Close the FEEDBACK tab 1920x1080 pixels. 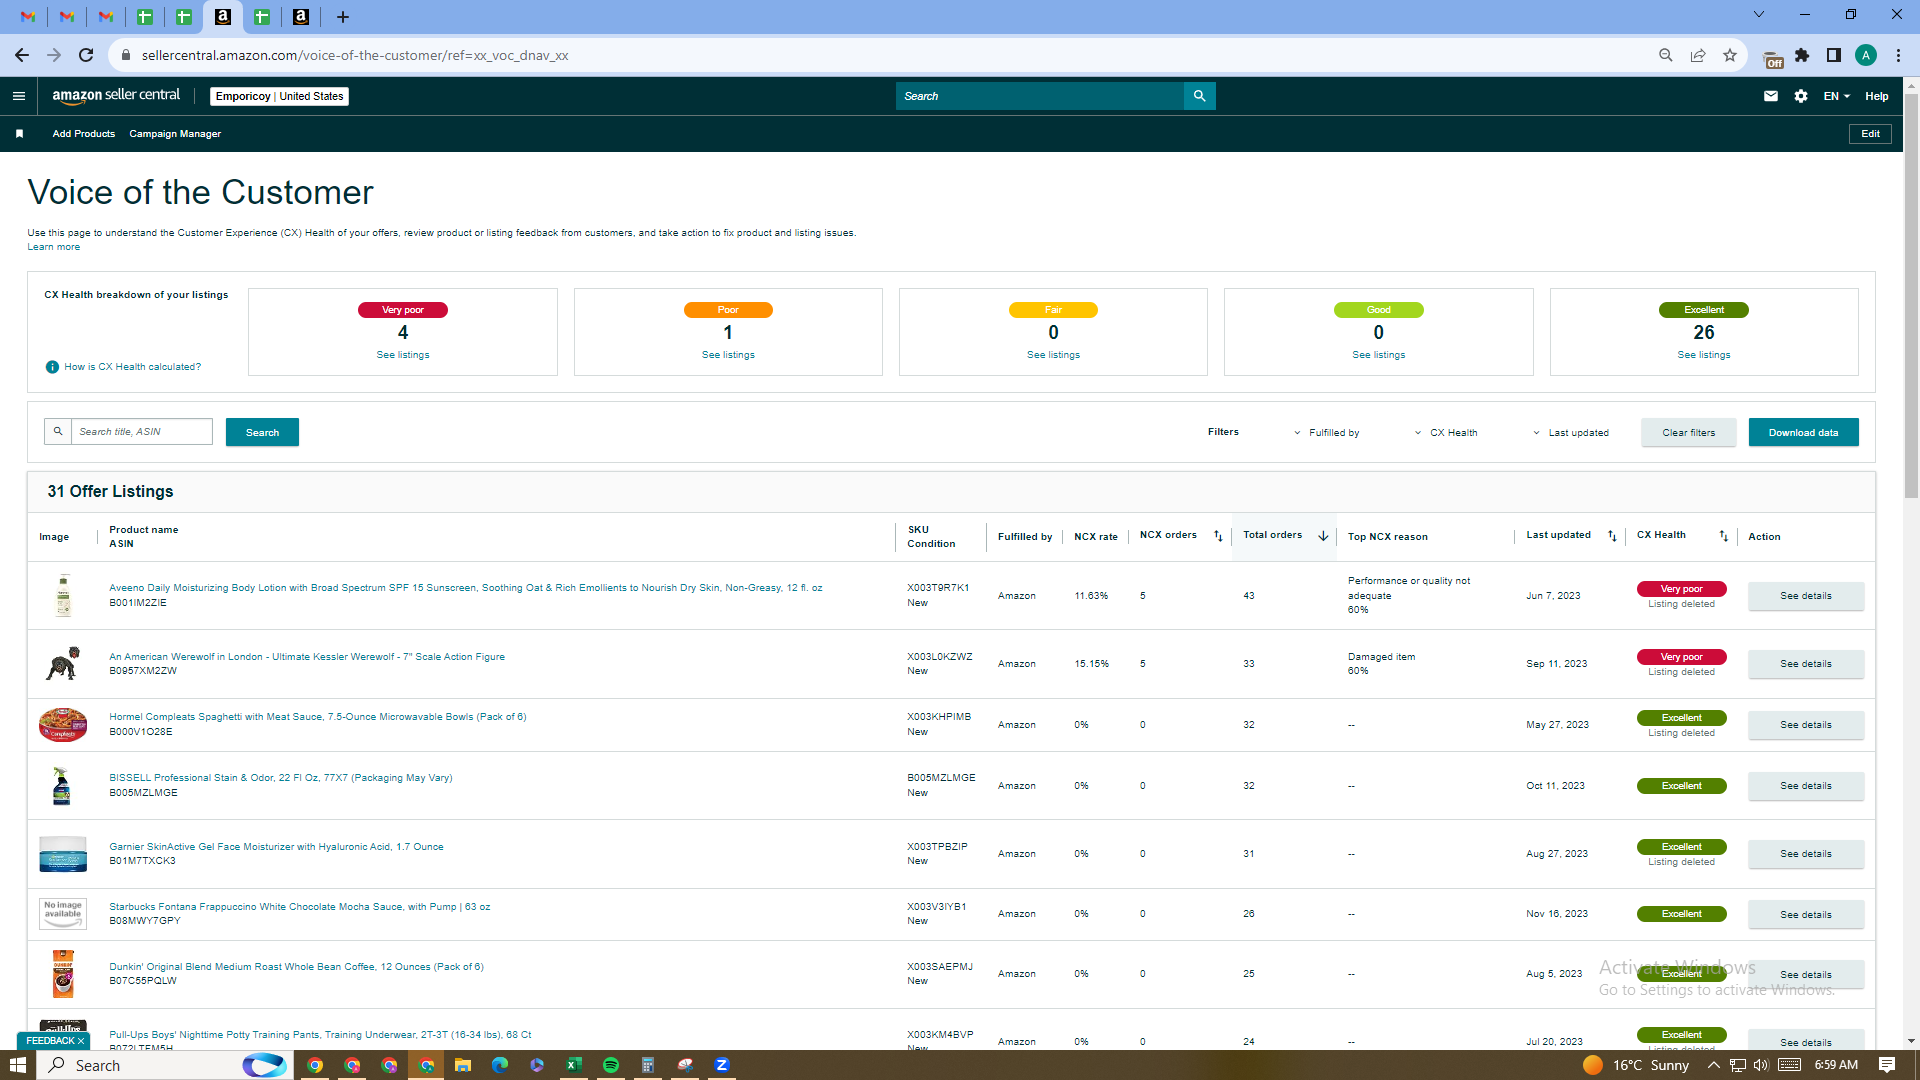[81, 1041]
